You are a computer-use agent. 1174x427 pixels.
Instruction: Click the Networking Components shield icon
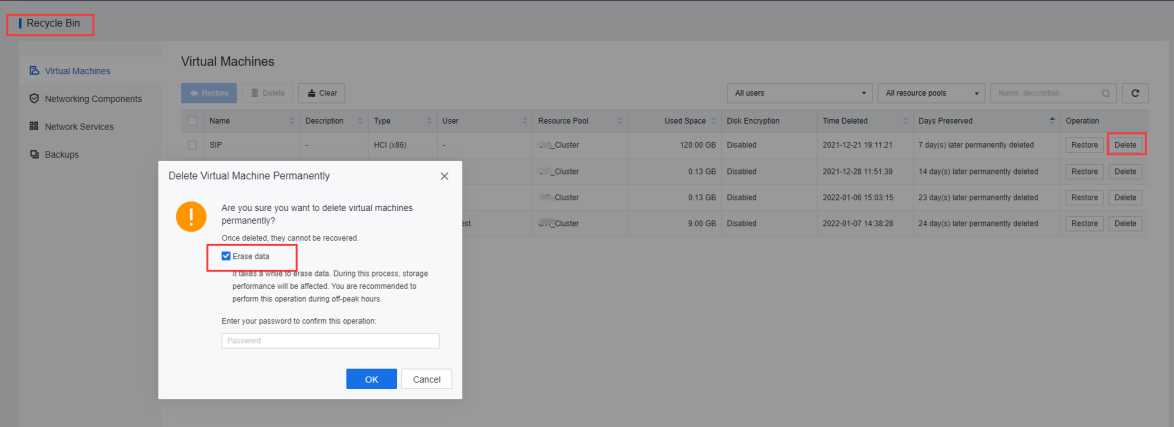[34, 98]
